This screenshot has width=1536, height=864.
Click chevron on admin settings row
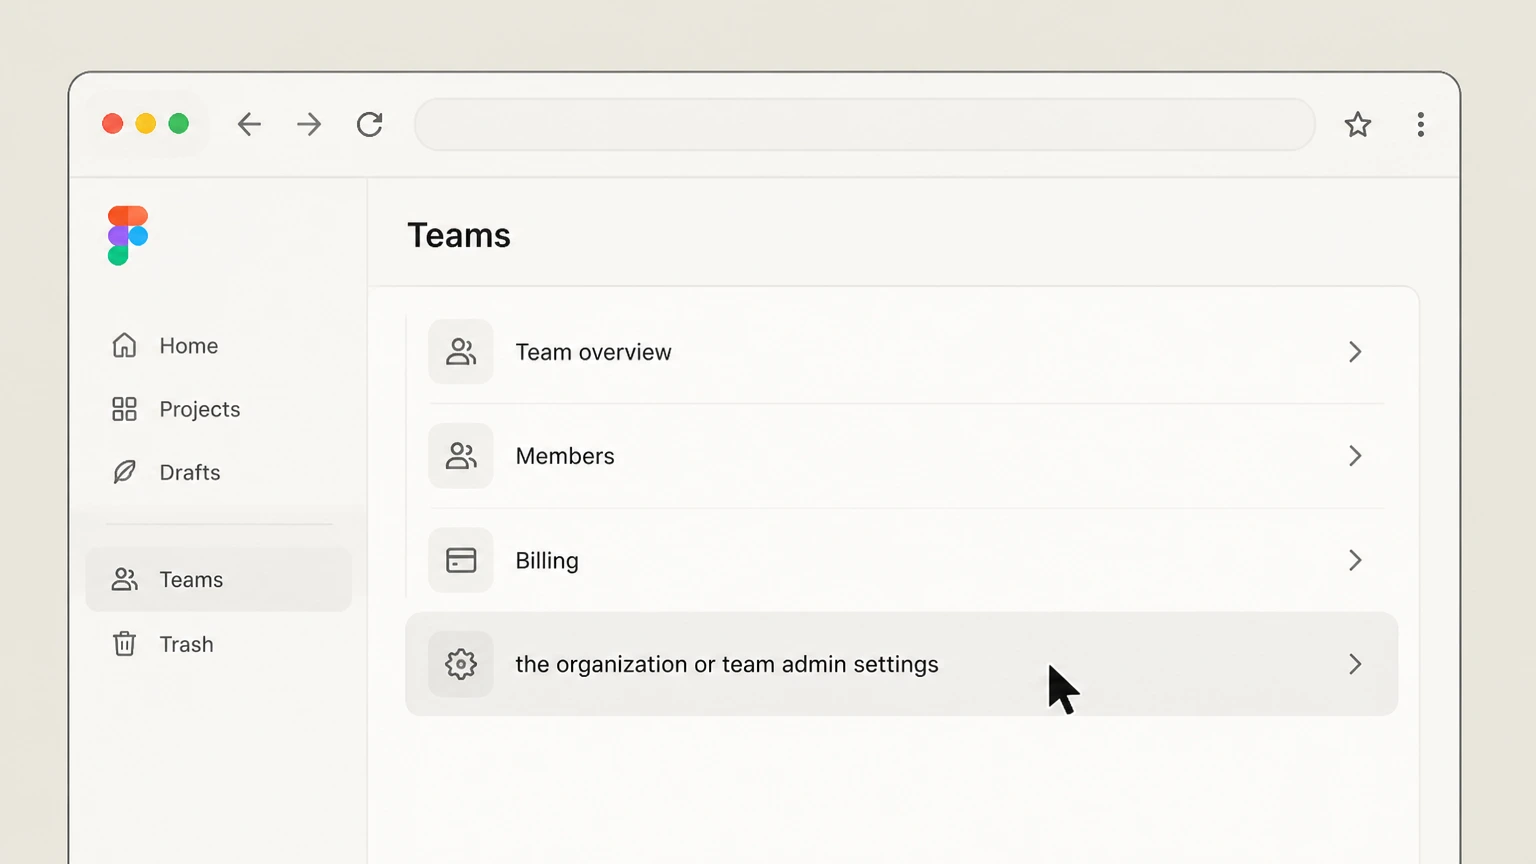point(1355,664)
